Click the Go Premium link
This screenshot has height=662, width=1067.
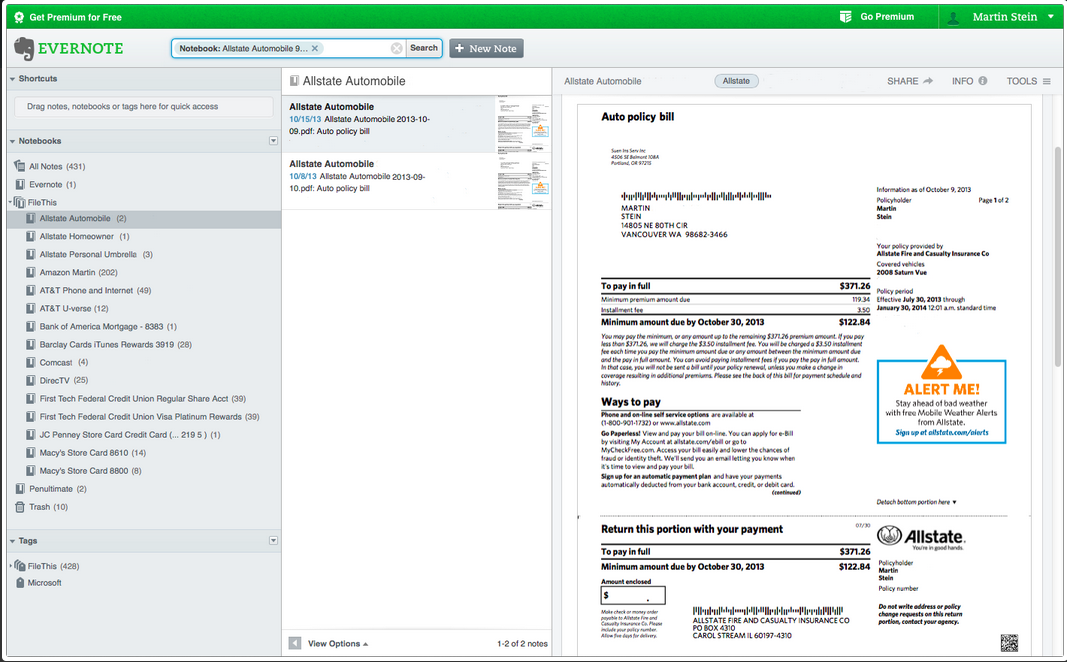887,16
